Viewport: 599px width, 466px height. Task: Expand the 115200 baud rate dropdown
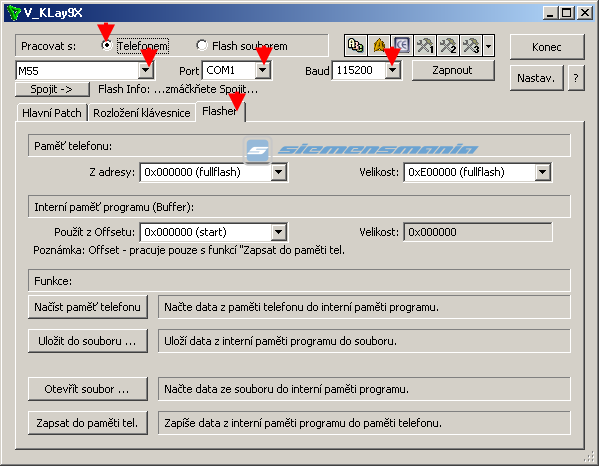tap(392, 71)
